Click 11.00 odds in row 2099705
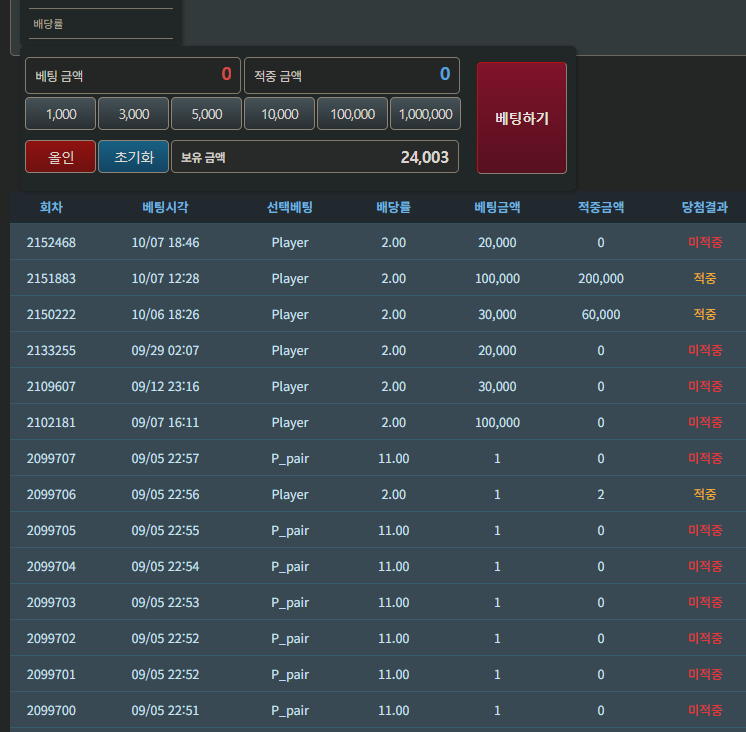Image resolution: width=746 pixels, height=732 pixels. point(393,530)
